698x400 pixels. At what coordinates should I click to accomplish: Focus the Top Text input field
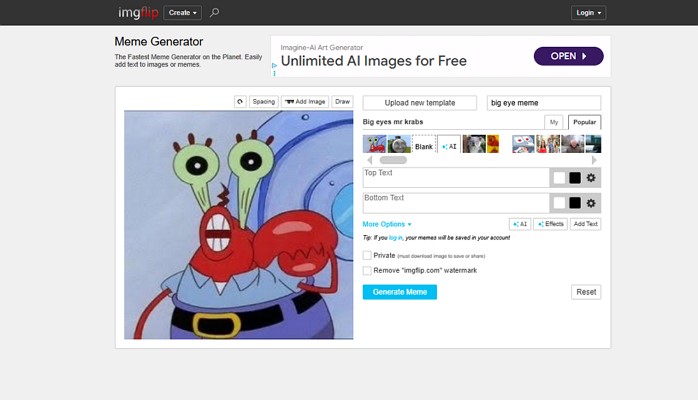[x=456, y=178]
